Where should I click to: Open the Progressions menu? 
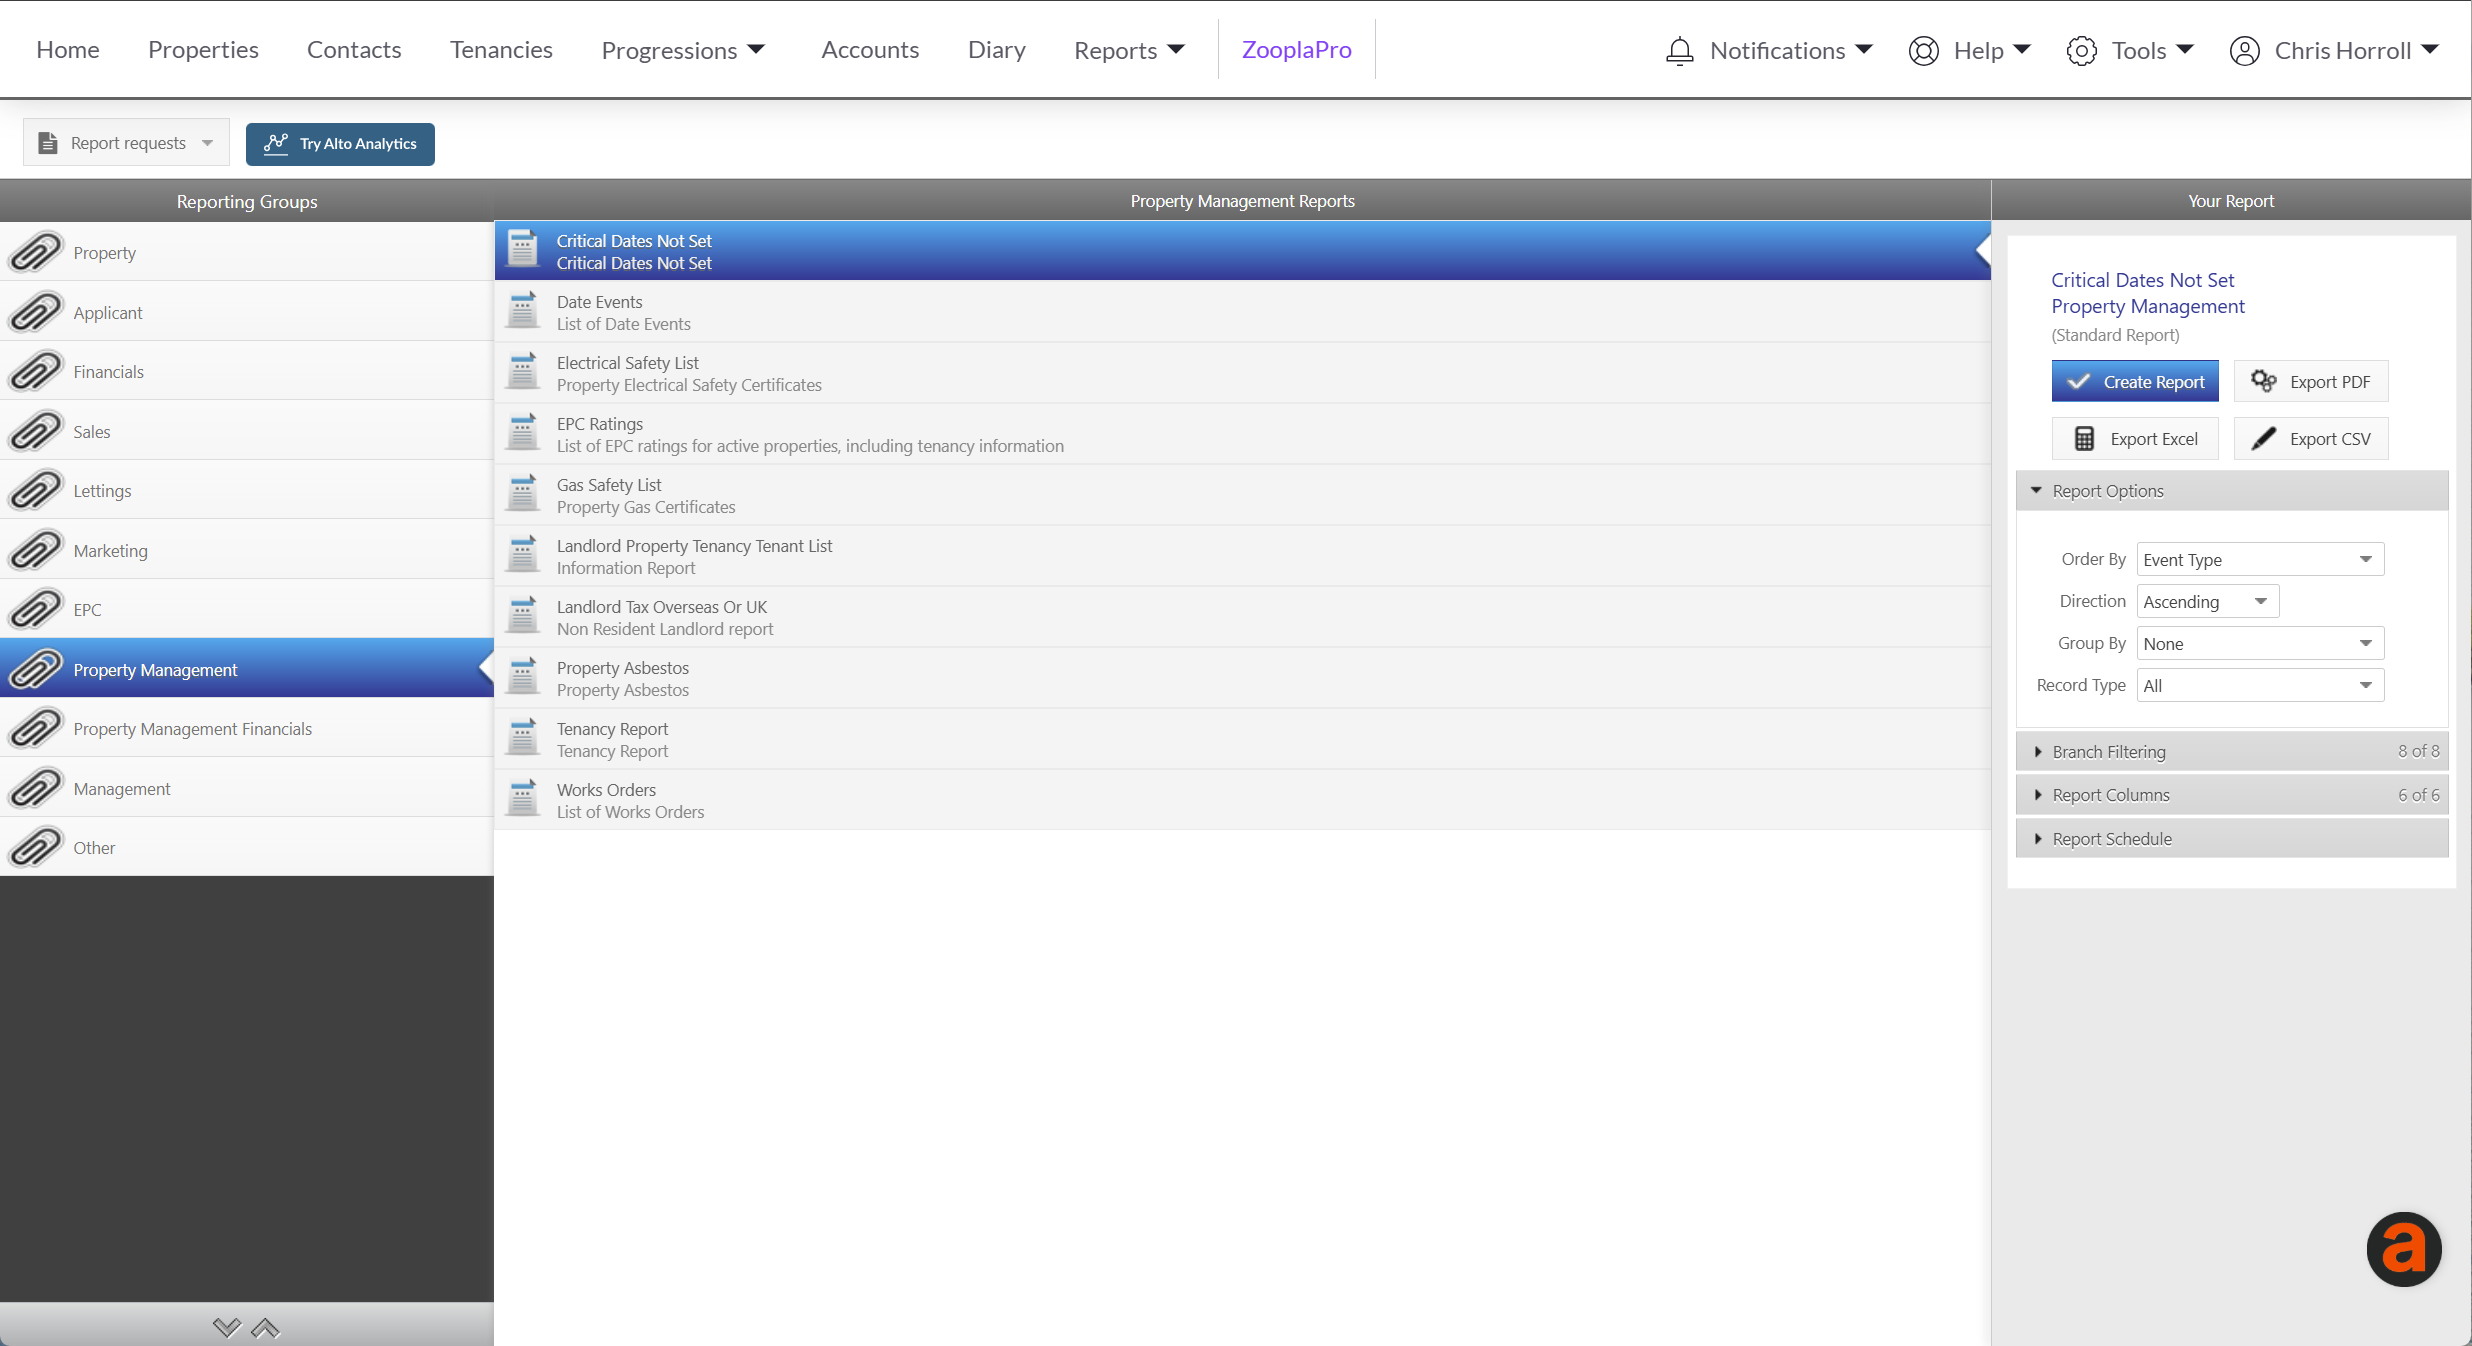pyautogui.click(x=683, y=50)
